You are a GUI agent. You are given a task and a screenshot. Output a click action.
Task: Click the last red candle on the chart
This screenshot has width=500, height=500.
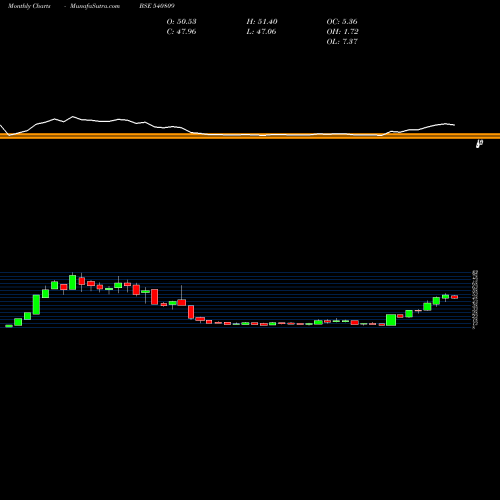455,297
